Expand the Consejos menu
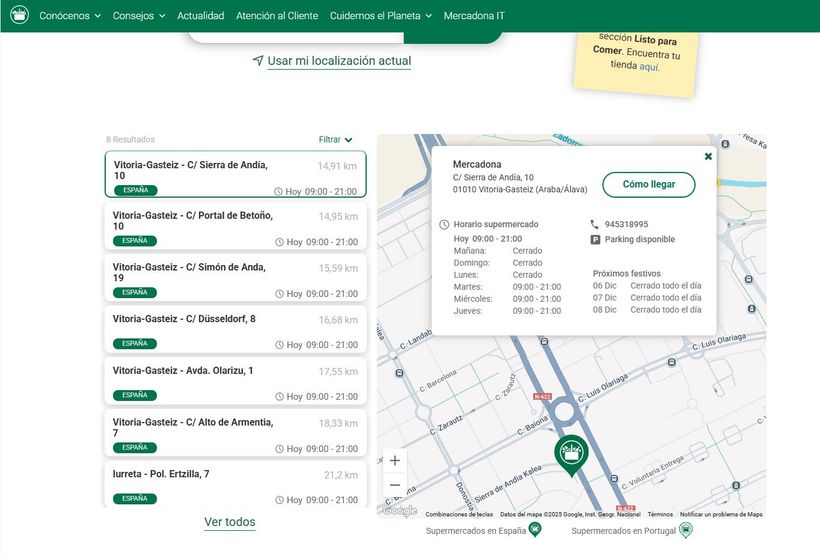 (x=139, y=16)
